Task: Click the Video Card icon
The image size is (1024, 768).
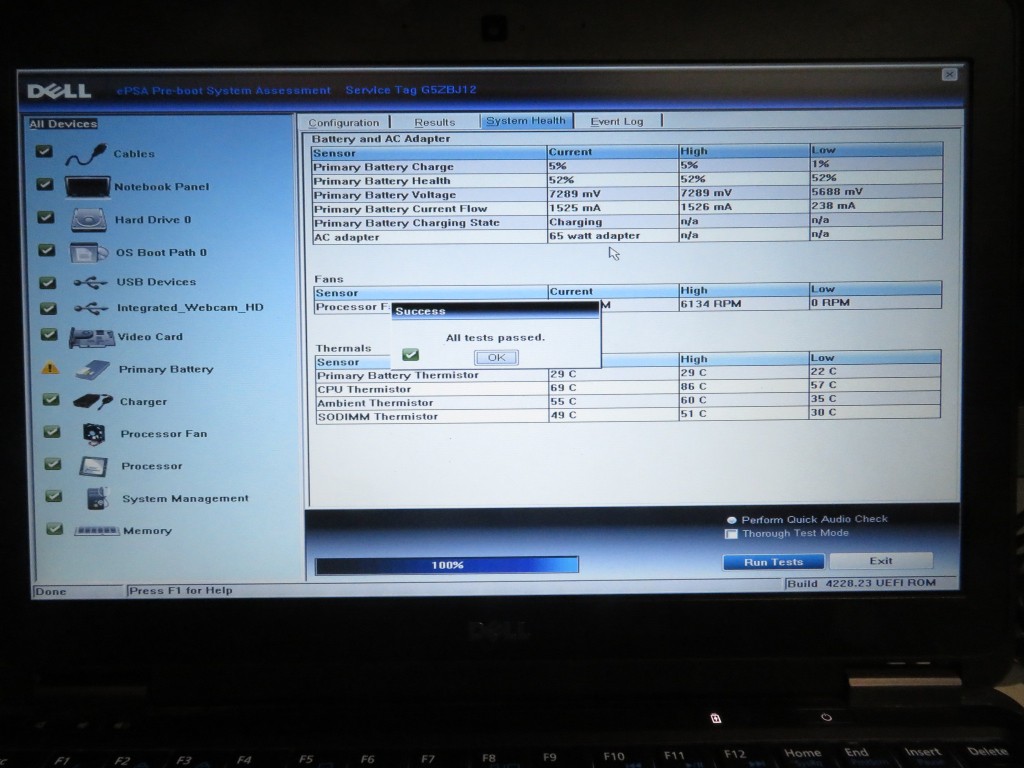Action: click(92, 338)
